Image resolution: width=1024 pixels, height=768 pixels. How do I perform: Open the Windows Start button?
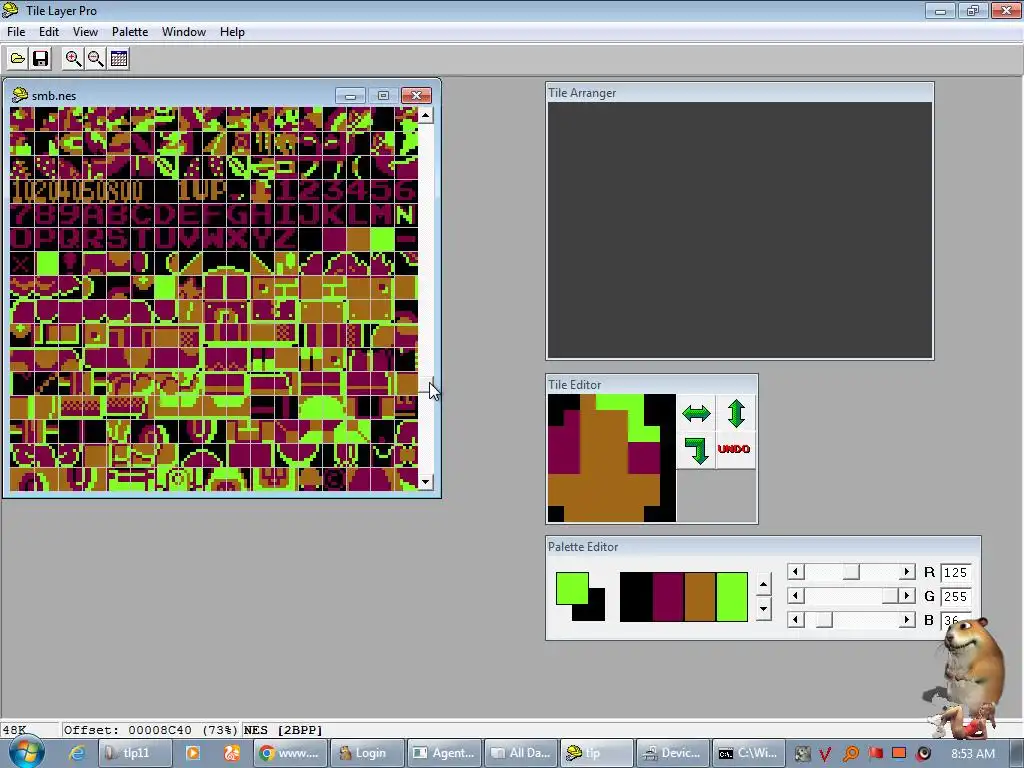coord(25,752)
